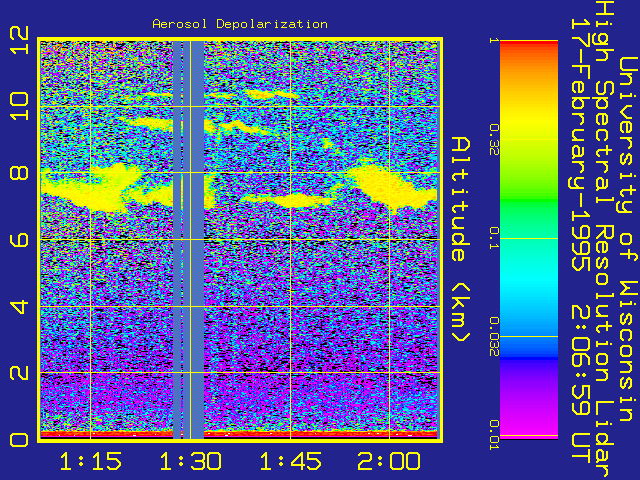The width and height of the screenshot is (640, 480).
Task: Click color scale label 0.01
Action: tap(494, 435)
